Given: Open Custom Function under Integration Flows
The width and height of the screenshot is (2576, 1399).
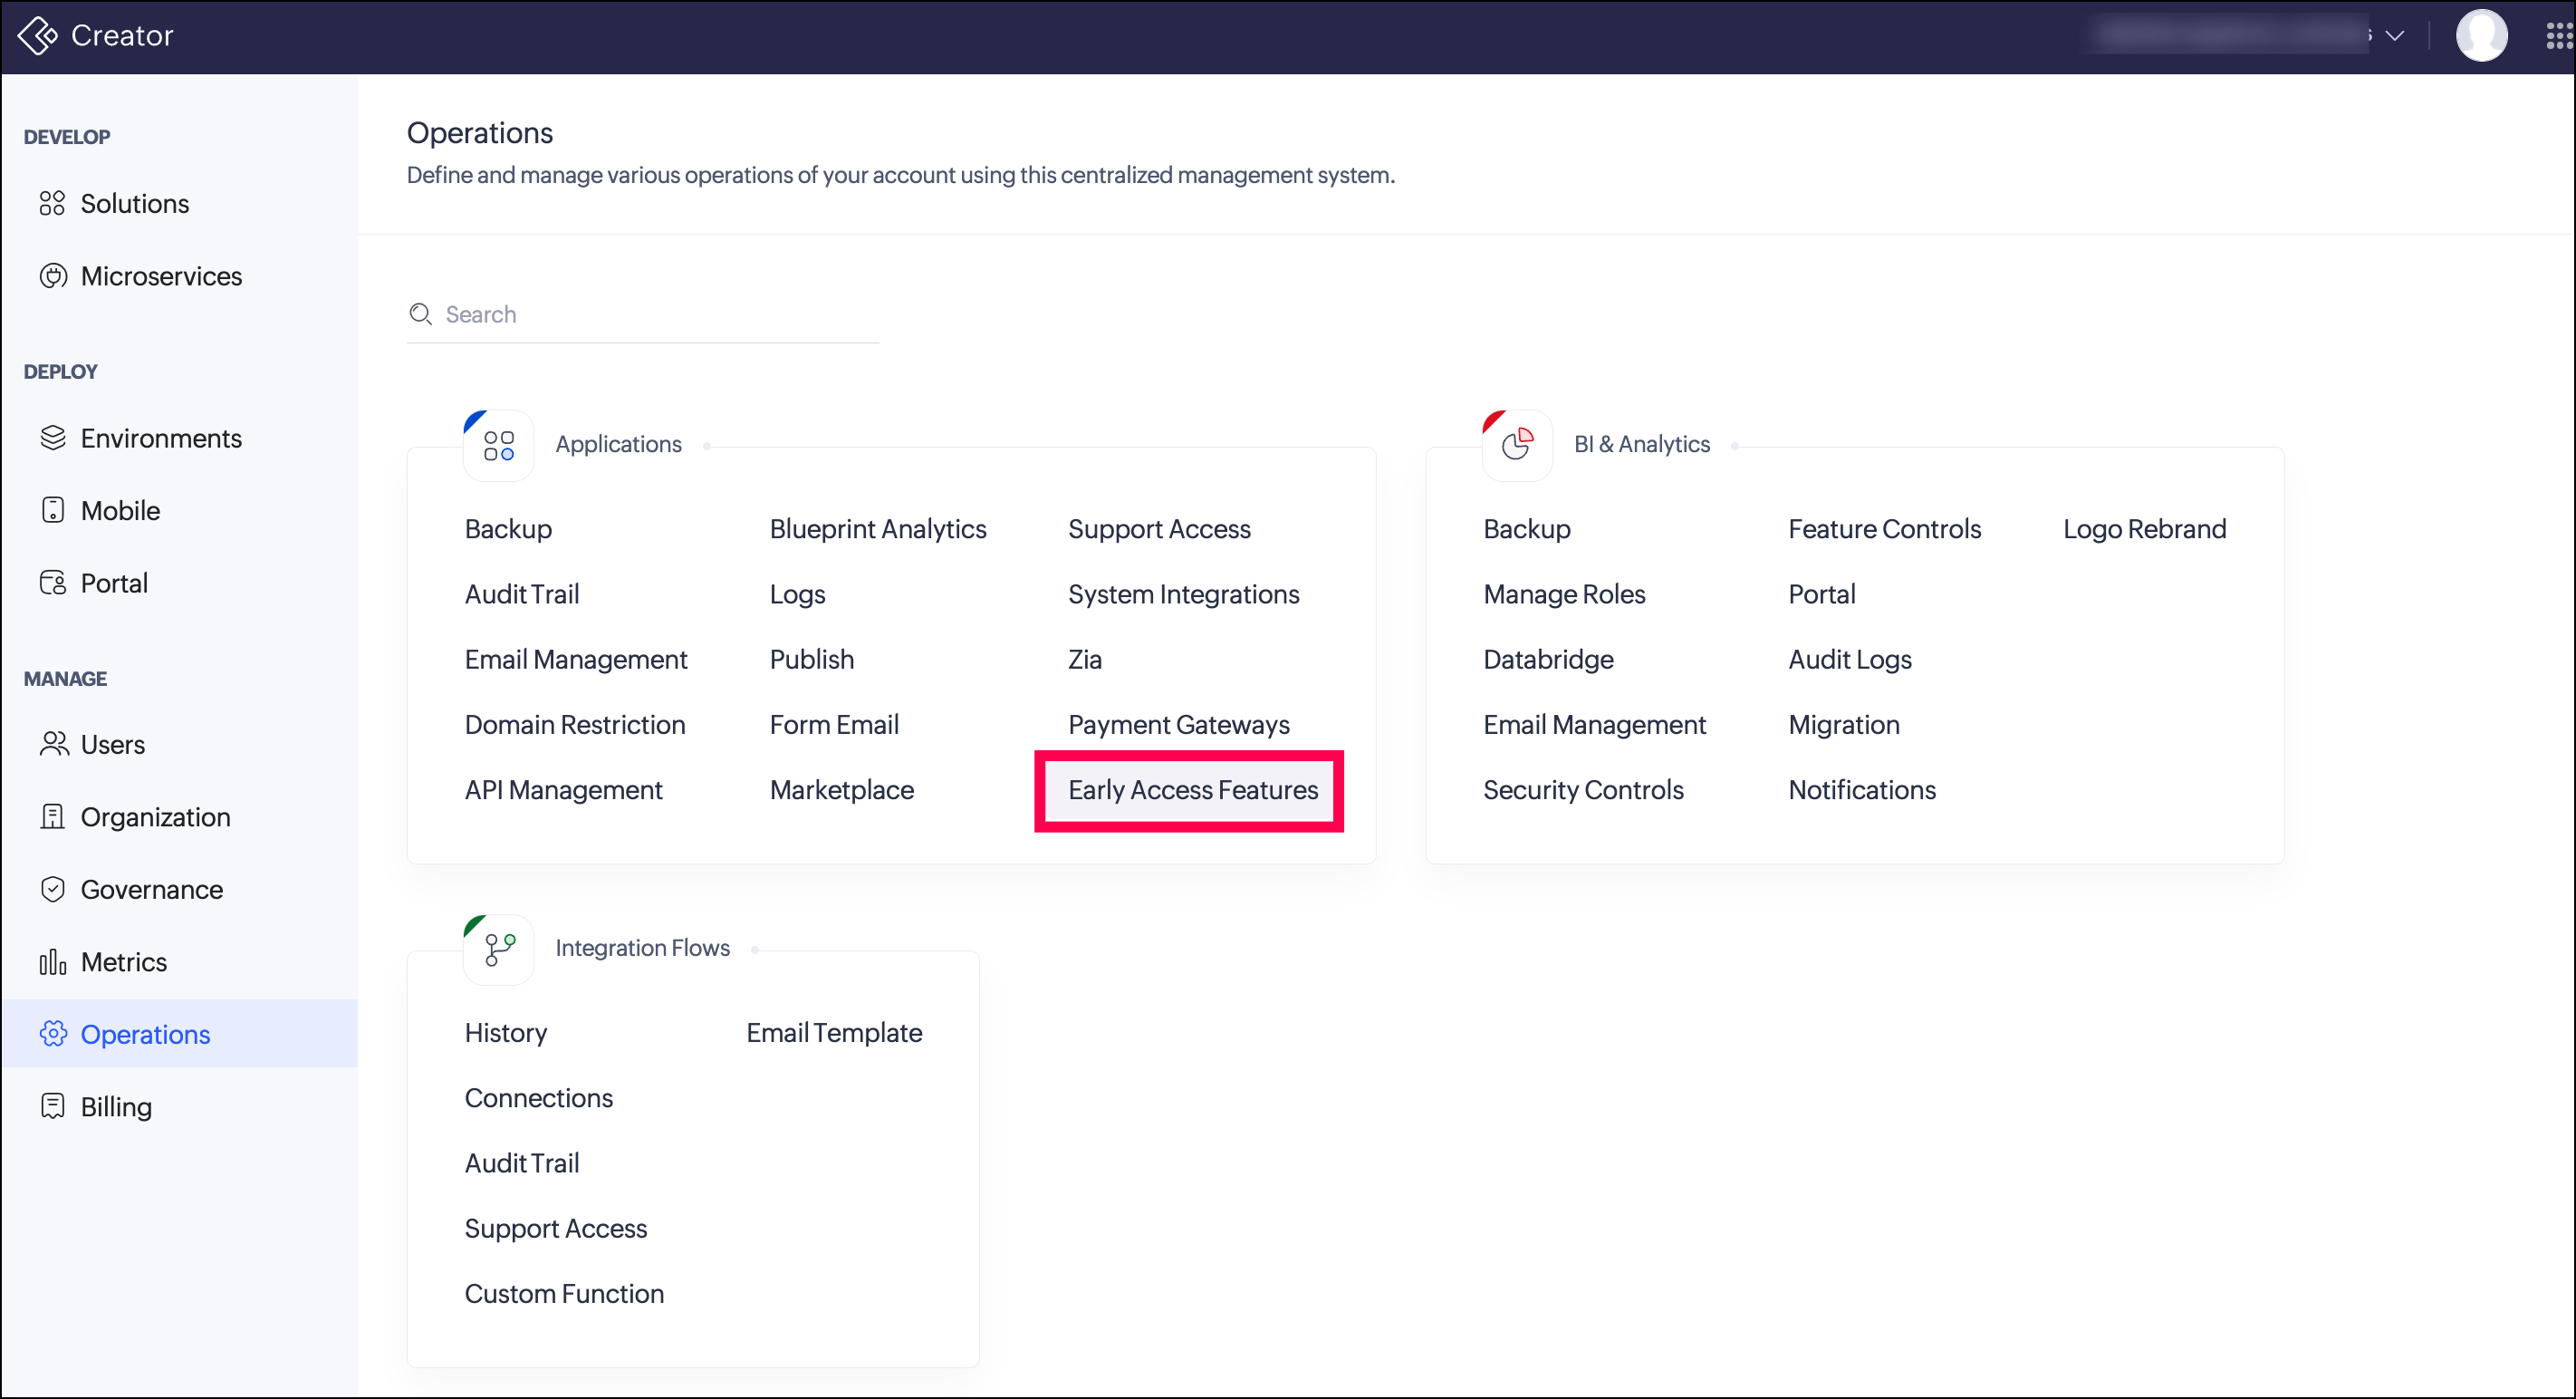Looking at the screenshot, I should [564, 1294].
